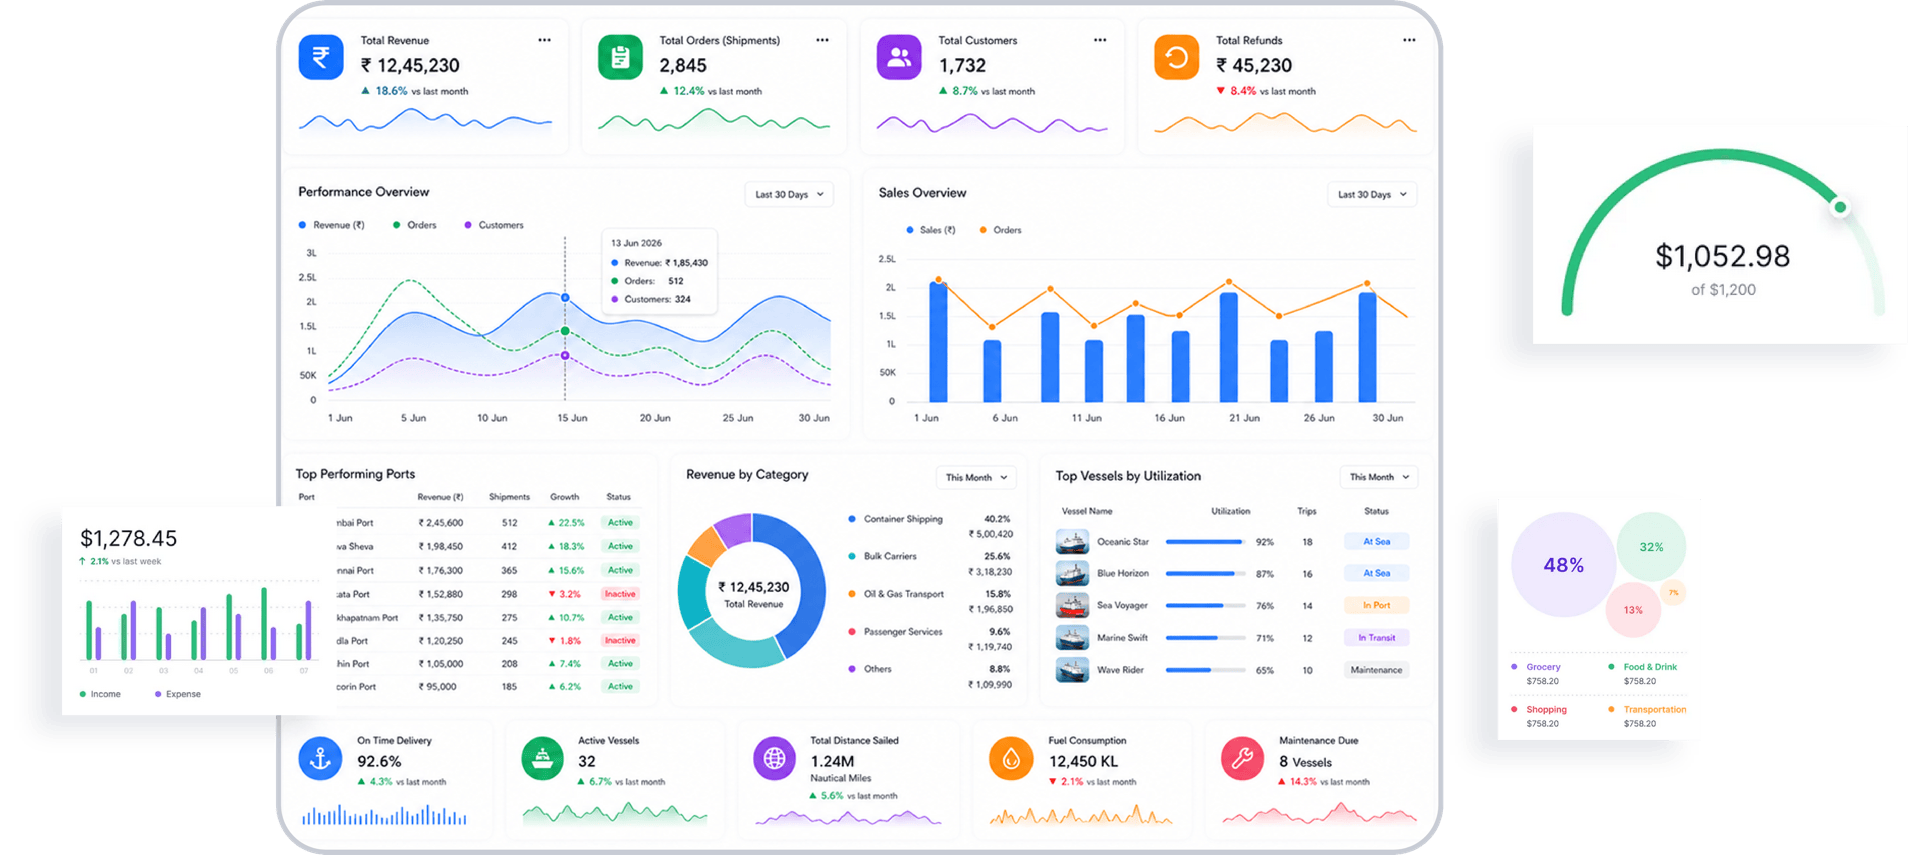Screen dimensions: 1920x855
Task: Click the On Time Delivery anchor icon
Action: [x=320, y=759]
